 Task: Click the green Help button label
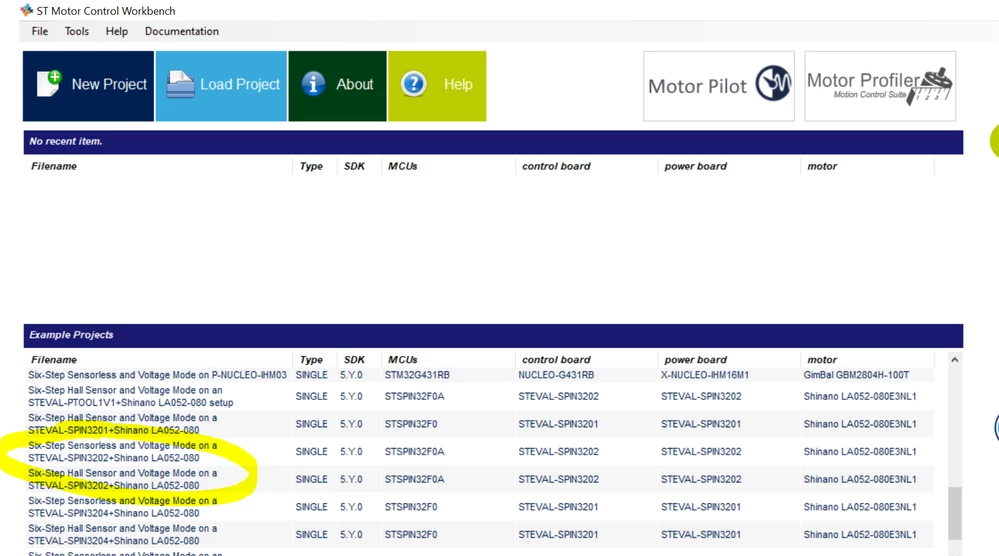[x=458, y=84]
